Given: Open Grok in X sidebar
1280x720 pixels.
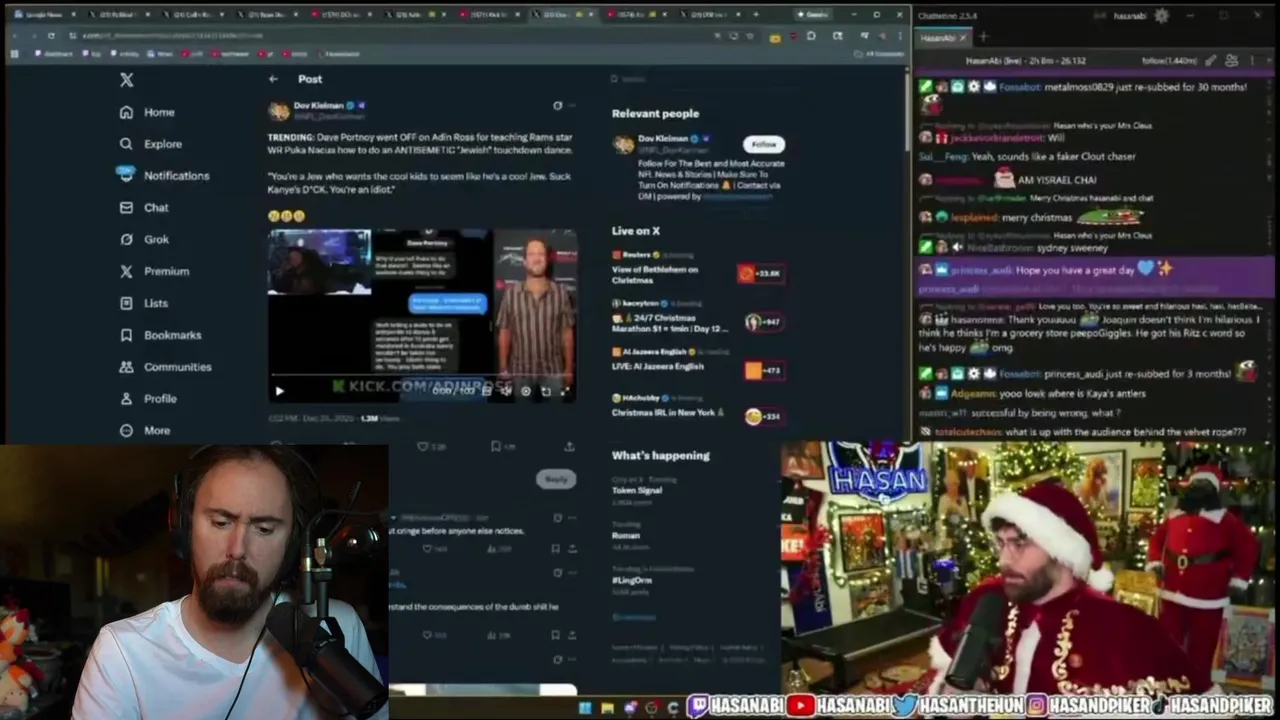Looking at the screenshot, I should pyautogui.click(x=144, y=239).
